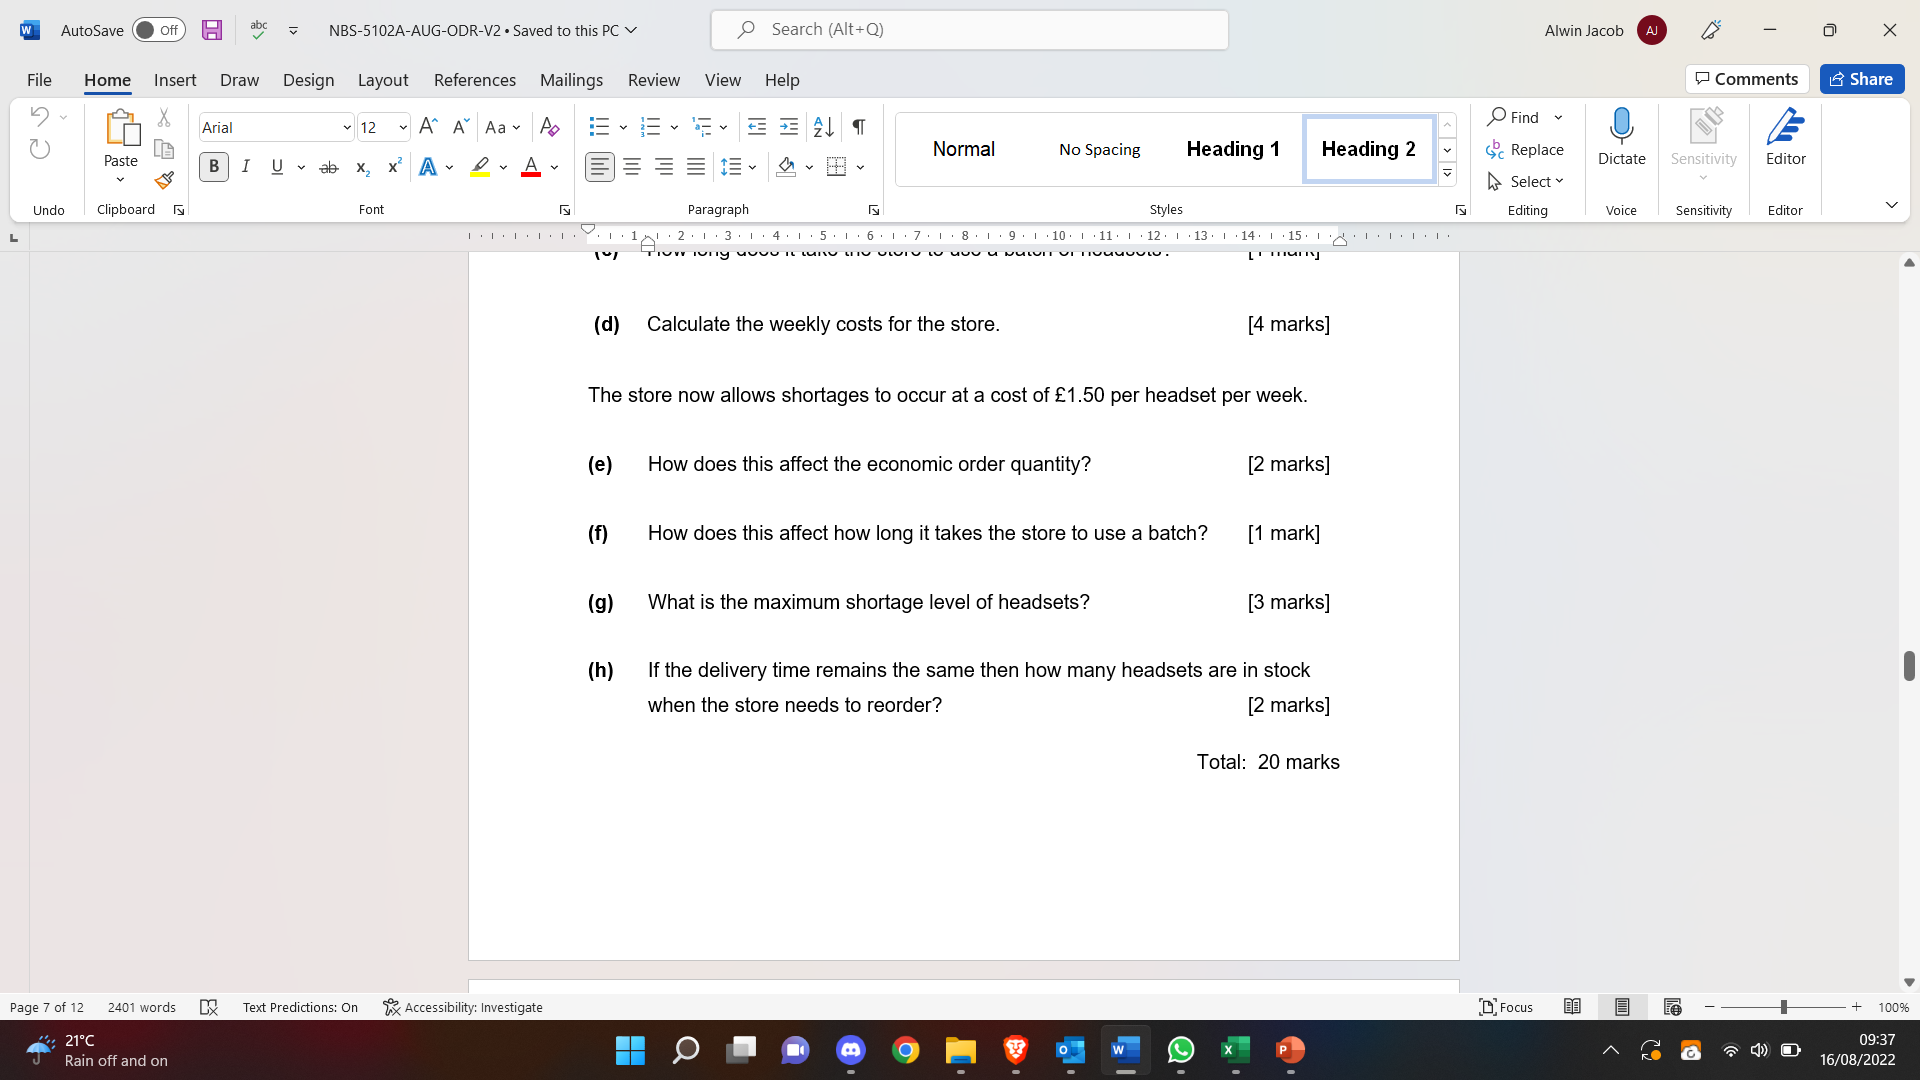The height and width of the screenshot is (1080, 1920).
Task: Apply Italic formatting
Action: (245, 167)
